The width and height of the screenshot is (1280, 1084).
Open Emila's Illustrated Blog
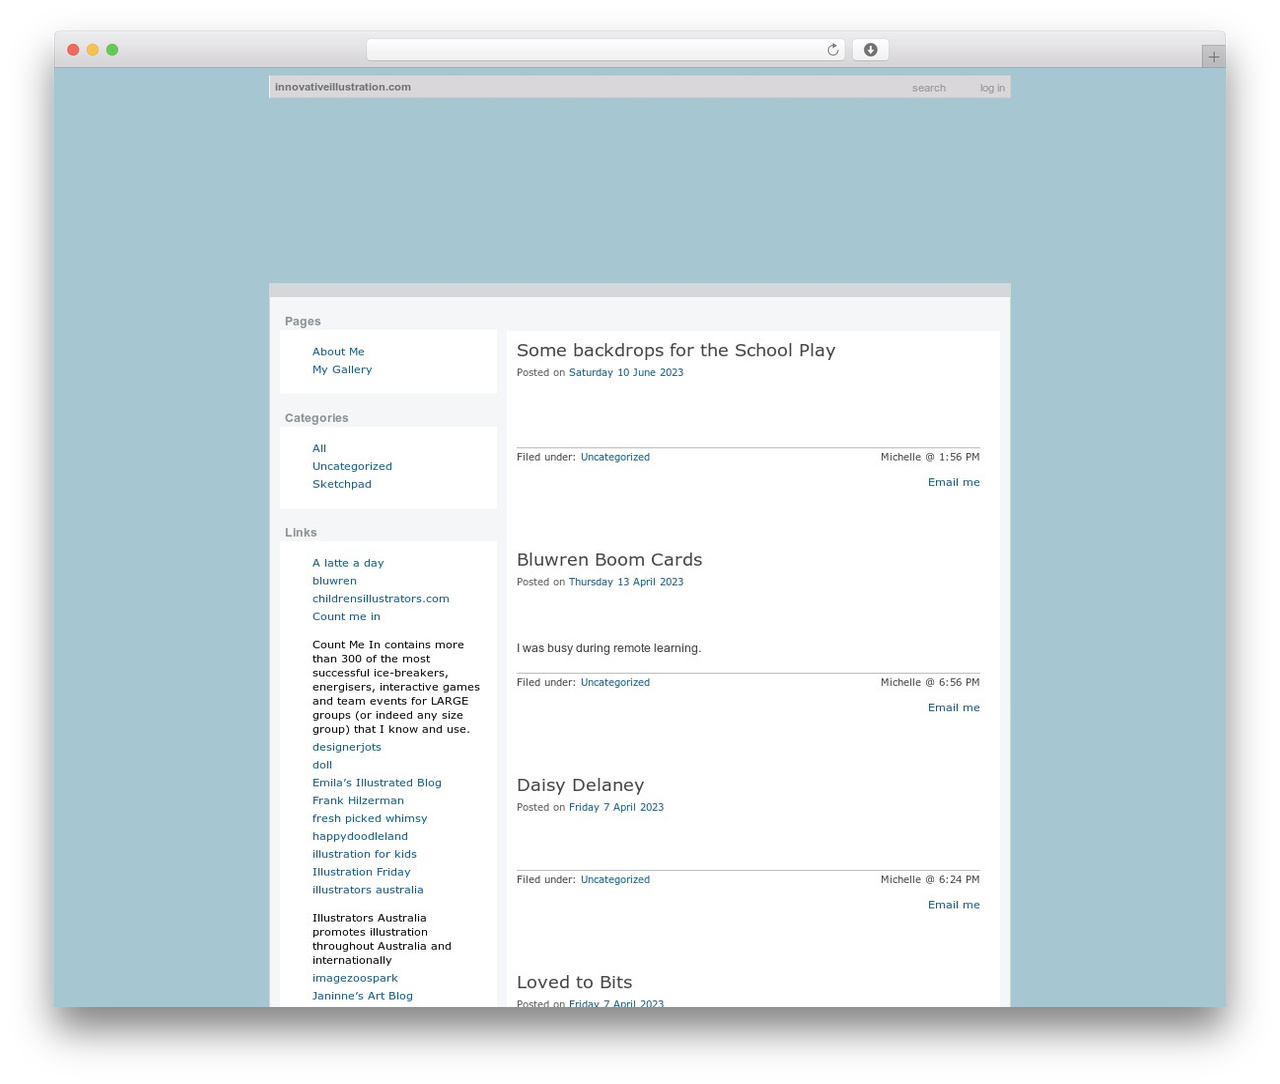[x=377, y=784]
